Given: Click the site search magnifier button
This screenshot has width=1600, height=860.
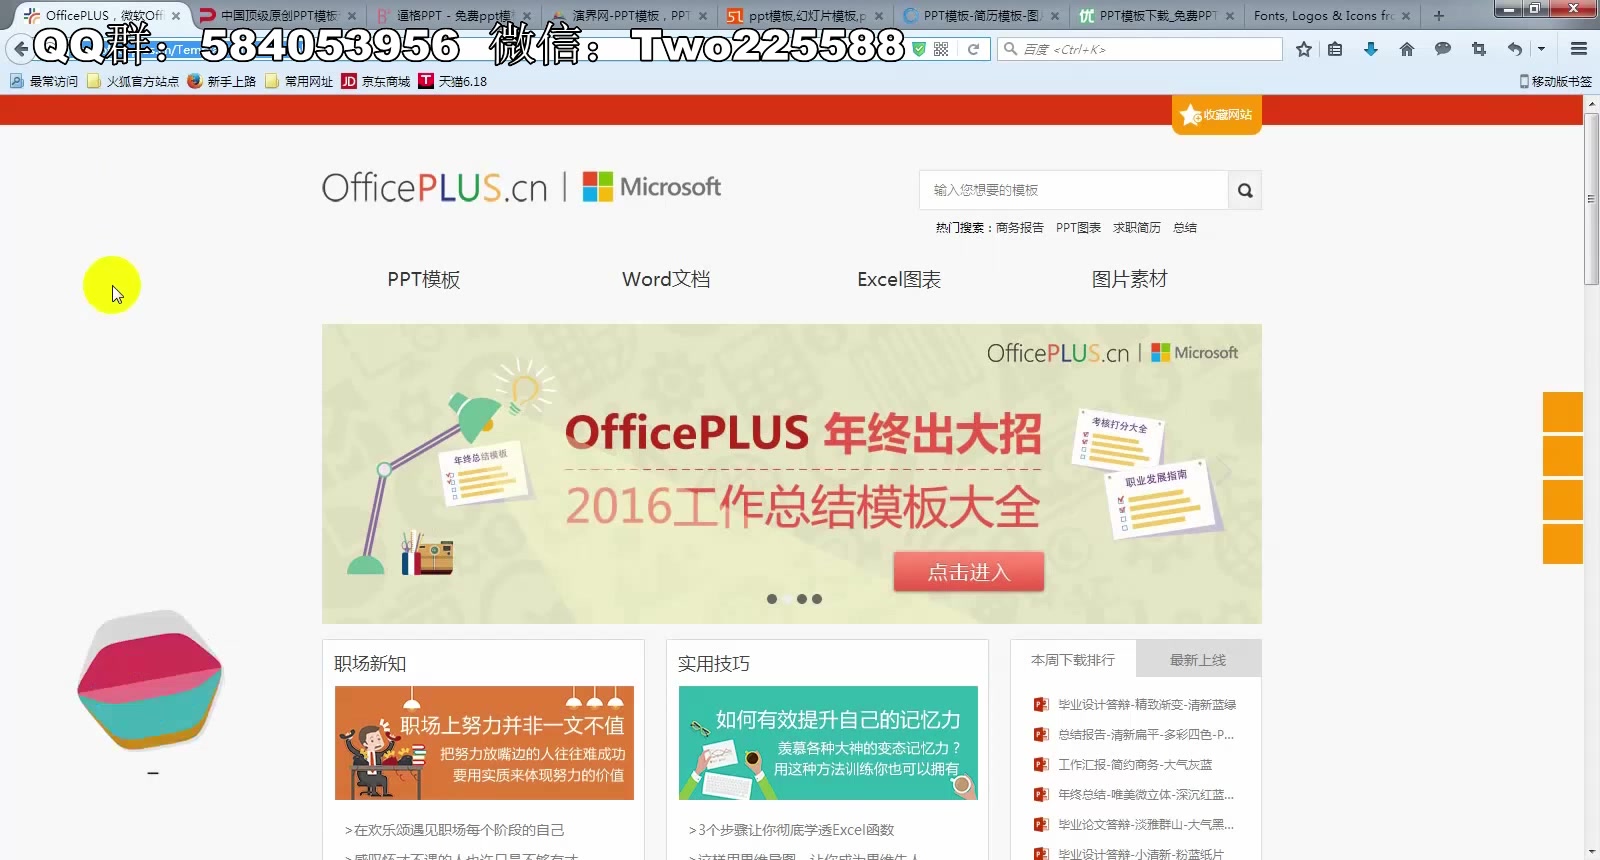Looking at the screenshot, I should 1245,190.
